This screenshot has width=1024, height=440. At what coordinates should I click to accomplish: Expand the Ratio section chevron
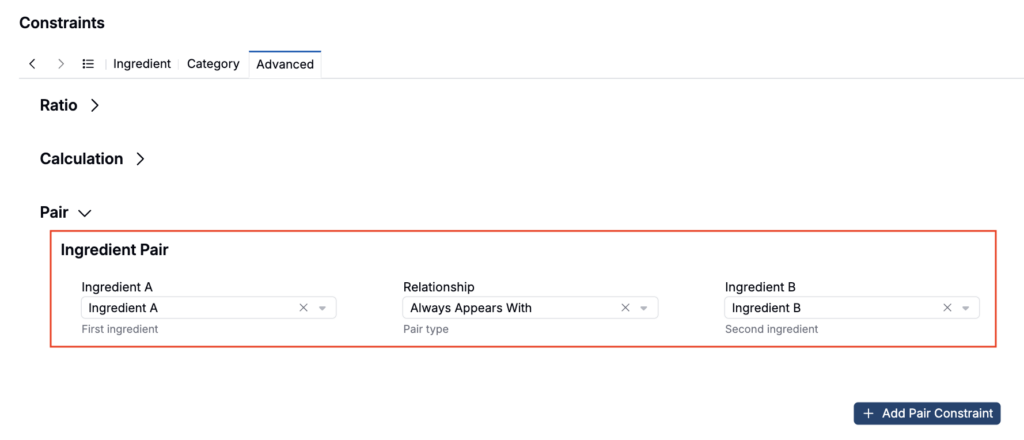[x=95, y=106]
